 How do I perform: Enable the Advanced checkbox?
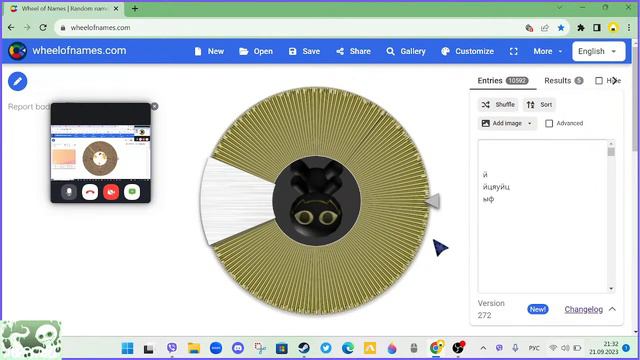[x=549, y=123]
